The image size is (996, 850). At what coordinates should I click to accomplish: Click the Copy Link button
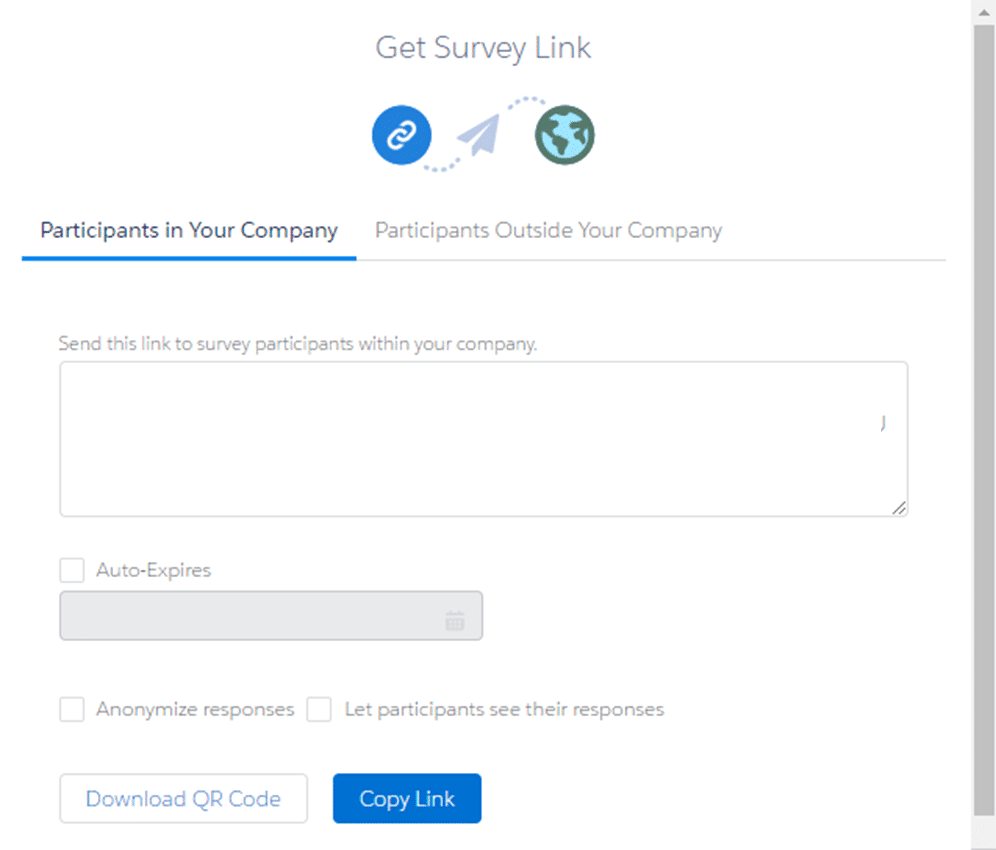coord(407,799)
